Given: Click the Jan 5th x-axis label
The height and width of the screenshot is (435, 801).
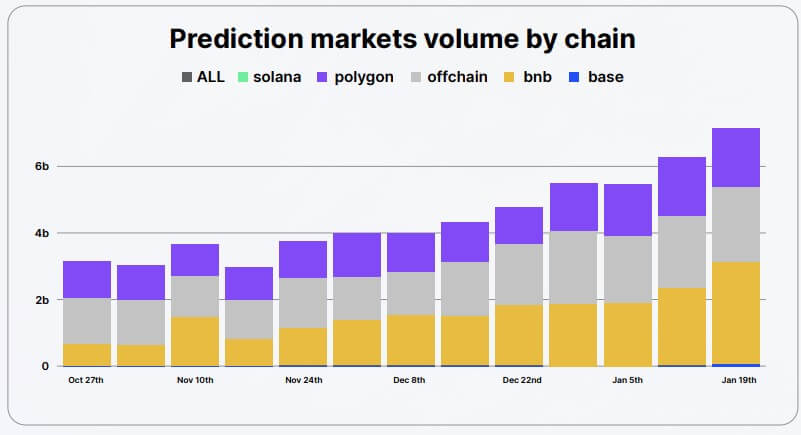Looking at the screenshot, I should [x=627, y=380].
